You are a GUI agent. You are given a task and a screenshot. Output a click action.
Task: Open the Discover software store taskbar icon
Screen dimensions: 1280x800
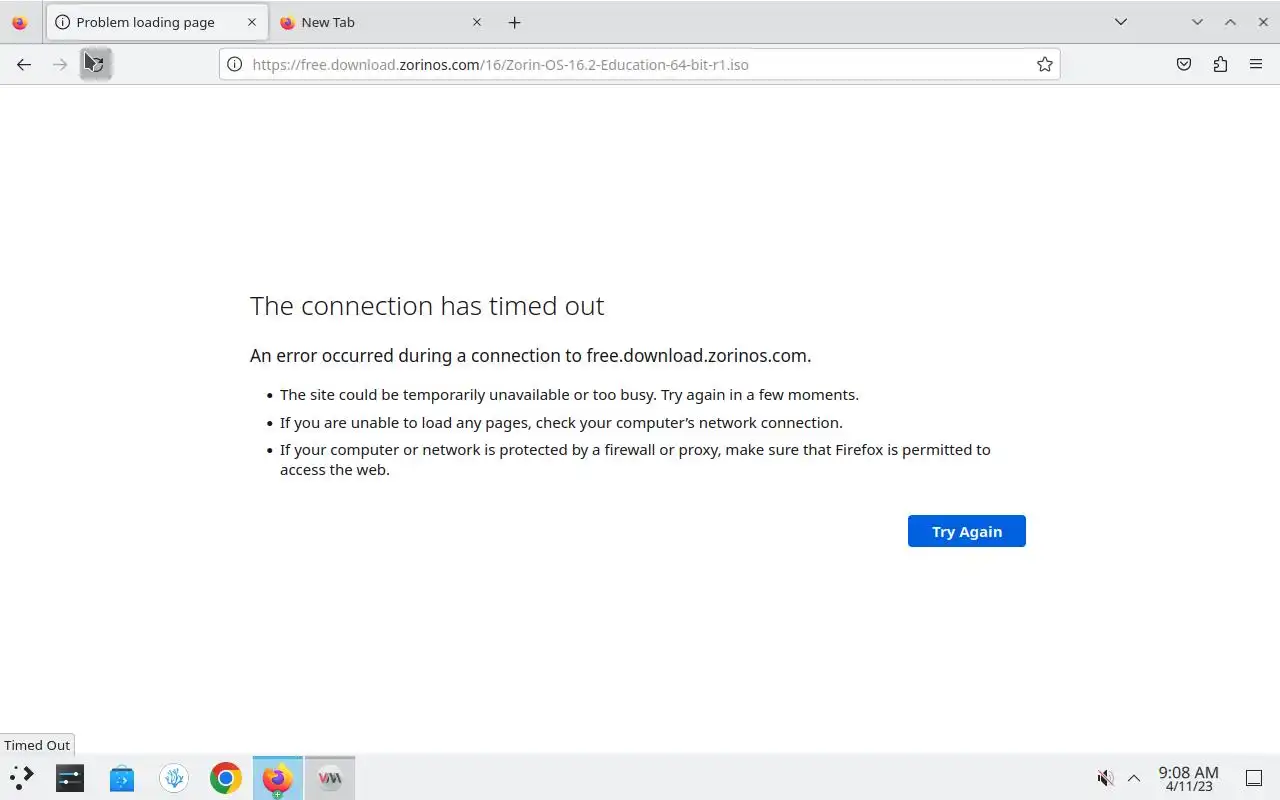(x=122, y=778)
